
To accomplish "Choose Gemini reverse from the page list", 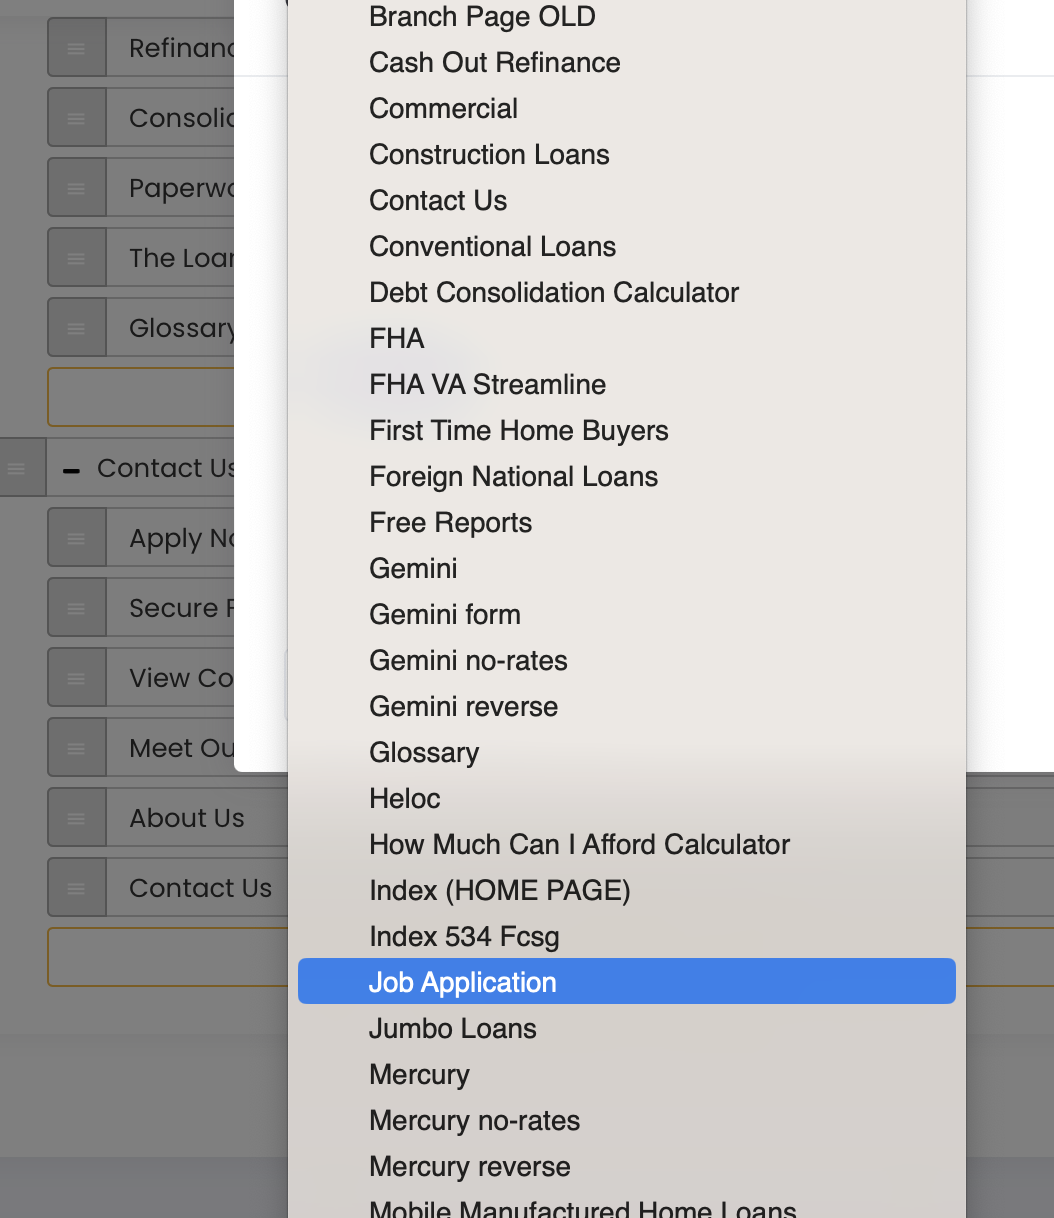I will click(x=463, y=706).
